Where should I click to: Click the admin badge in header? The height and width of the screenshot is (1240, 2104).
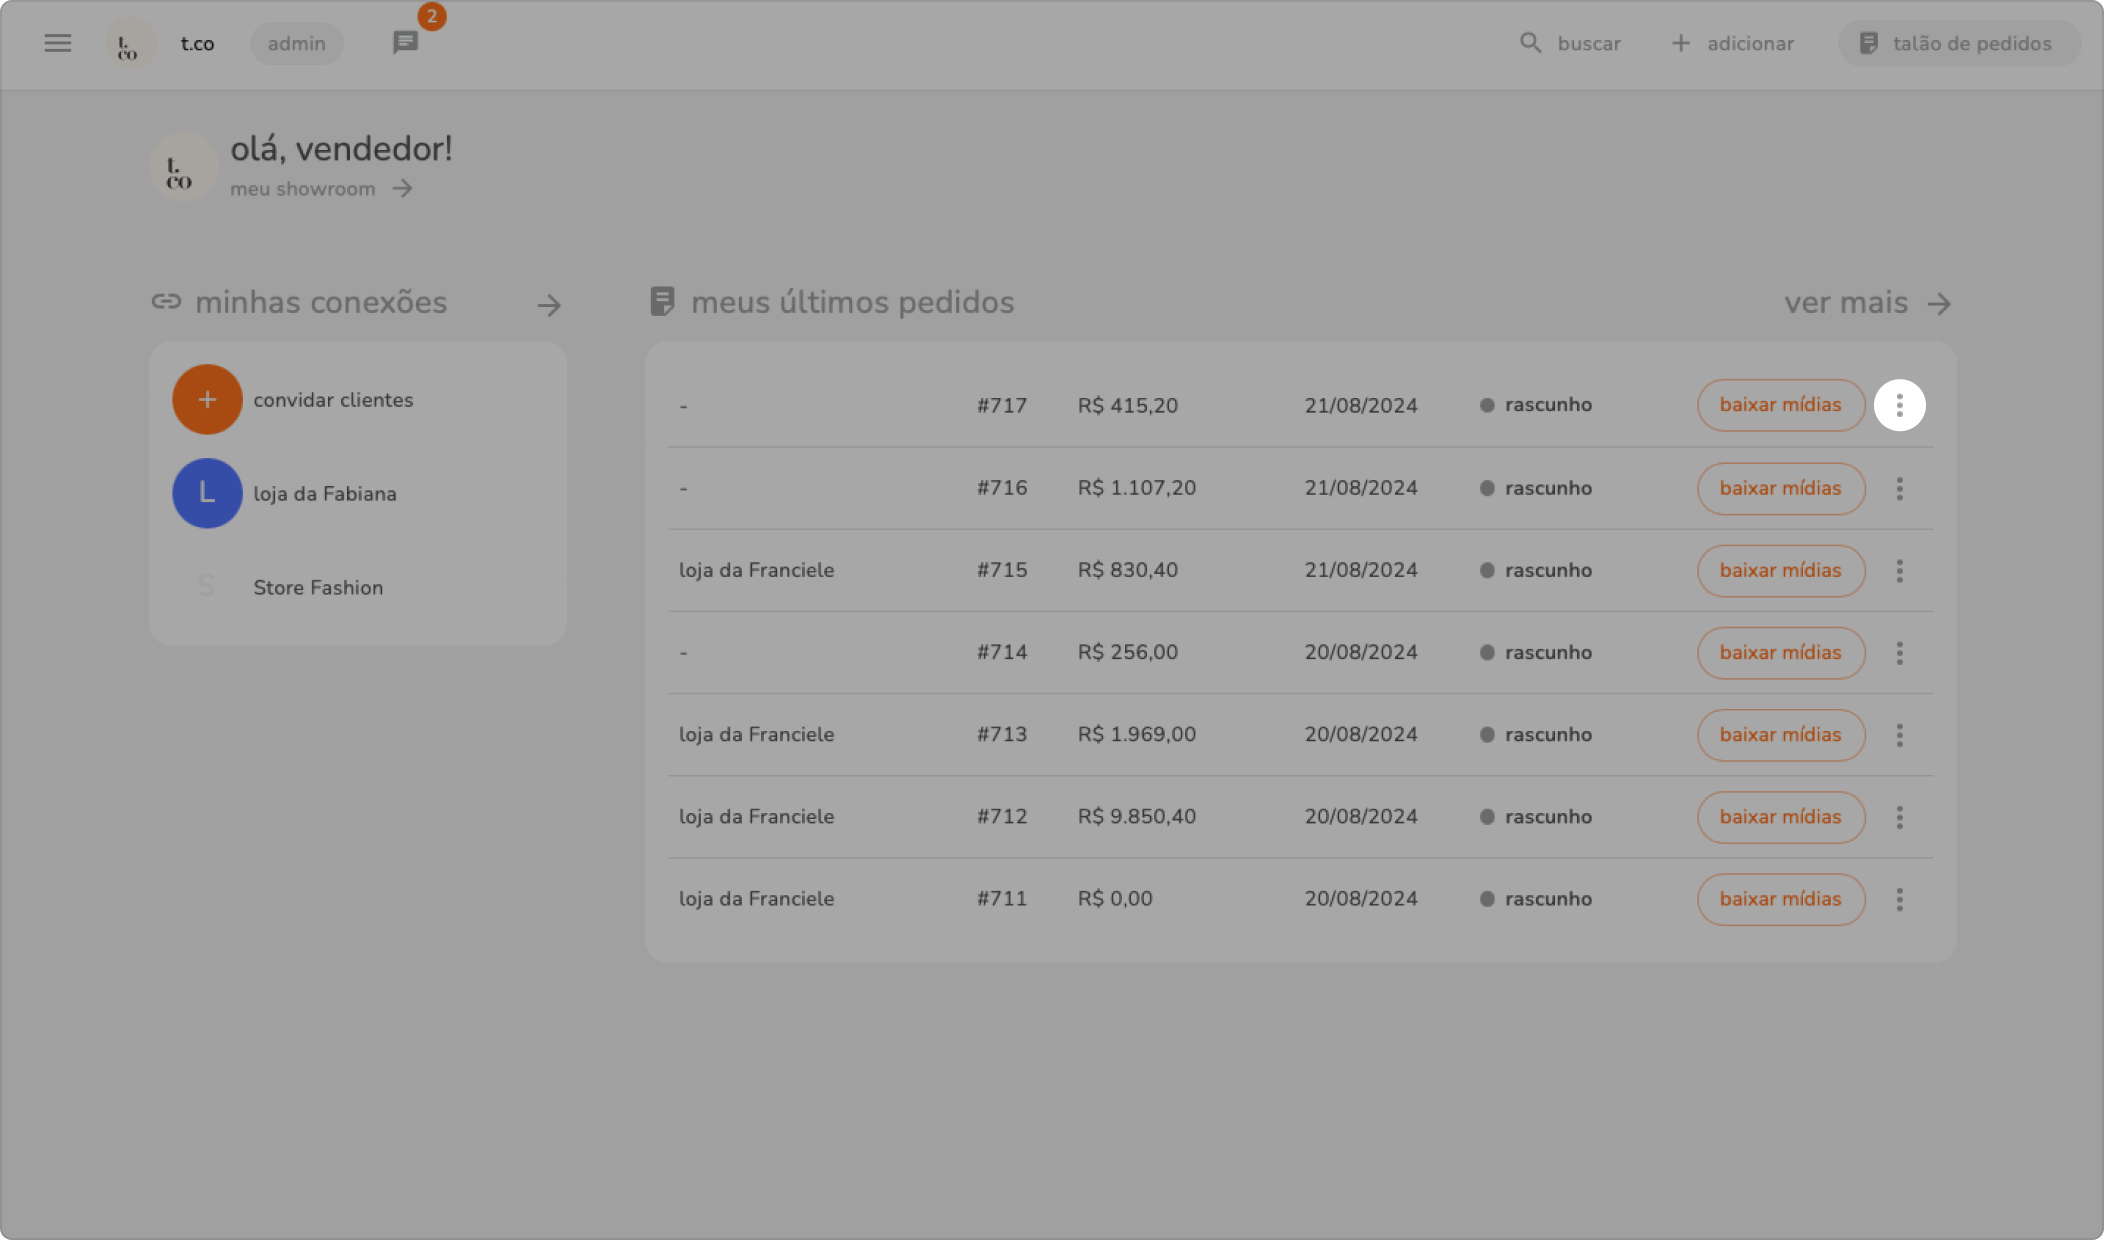296,43
